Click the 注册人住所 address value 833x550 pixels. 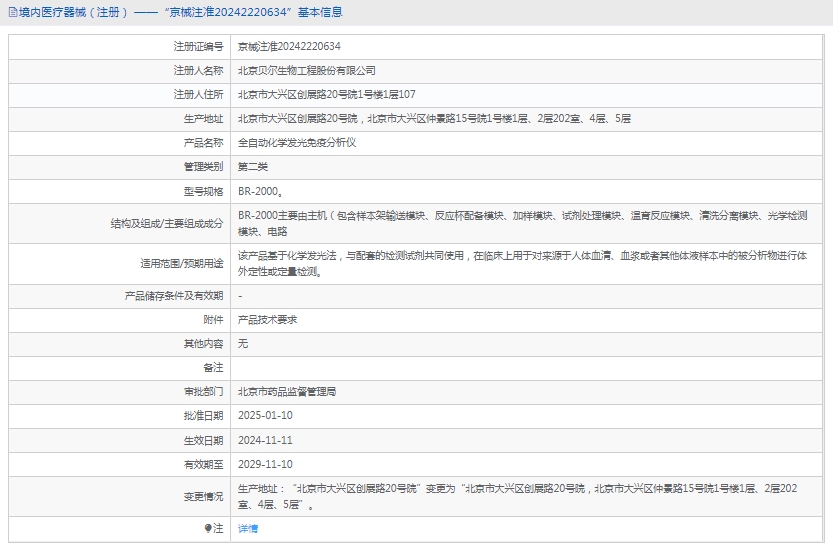coord(326,94)
